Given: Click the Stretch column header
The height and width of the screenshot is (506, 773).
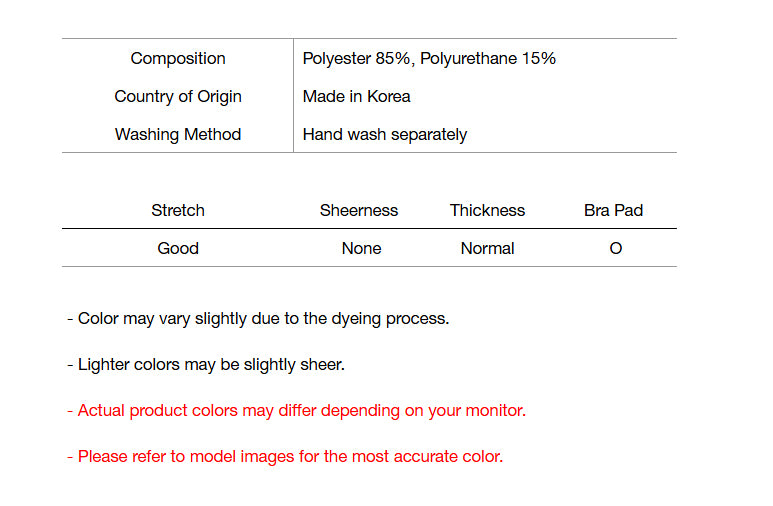Looking at the screenshot, I should [x=178, y=210].
